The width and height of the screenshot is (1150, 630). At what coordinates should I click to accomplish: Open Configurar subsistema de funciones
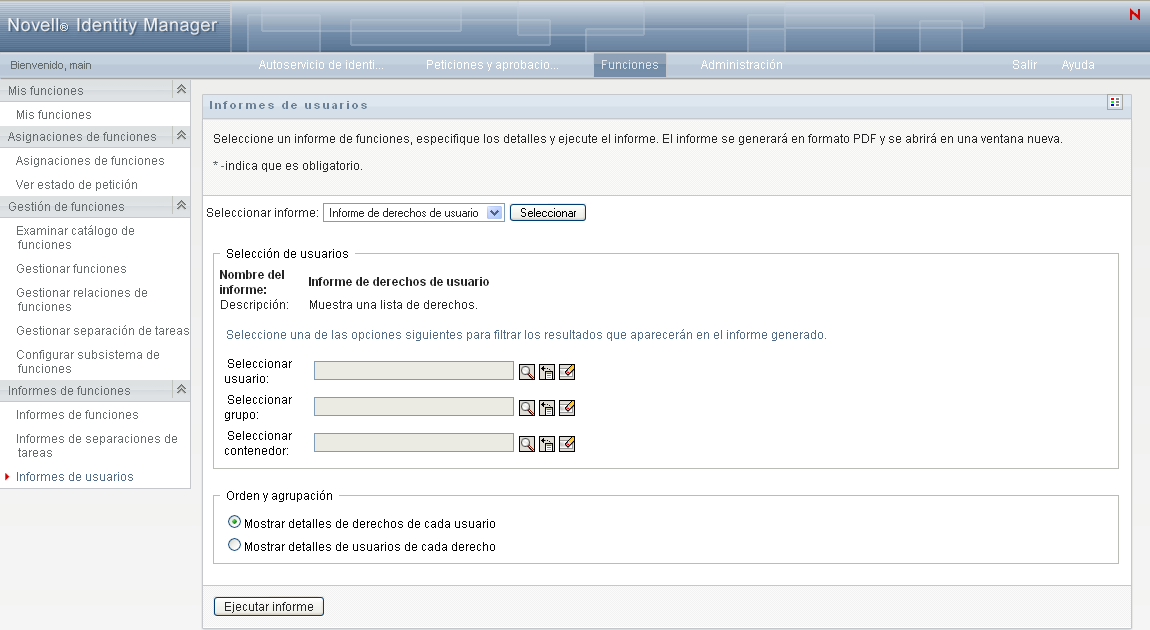coord(87,362)
